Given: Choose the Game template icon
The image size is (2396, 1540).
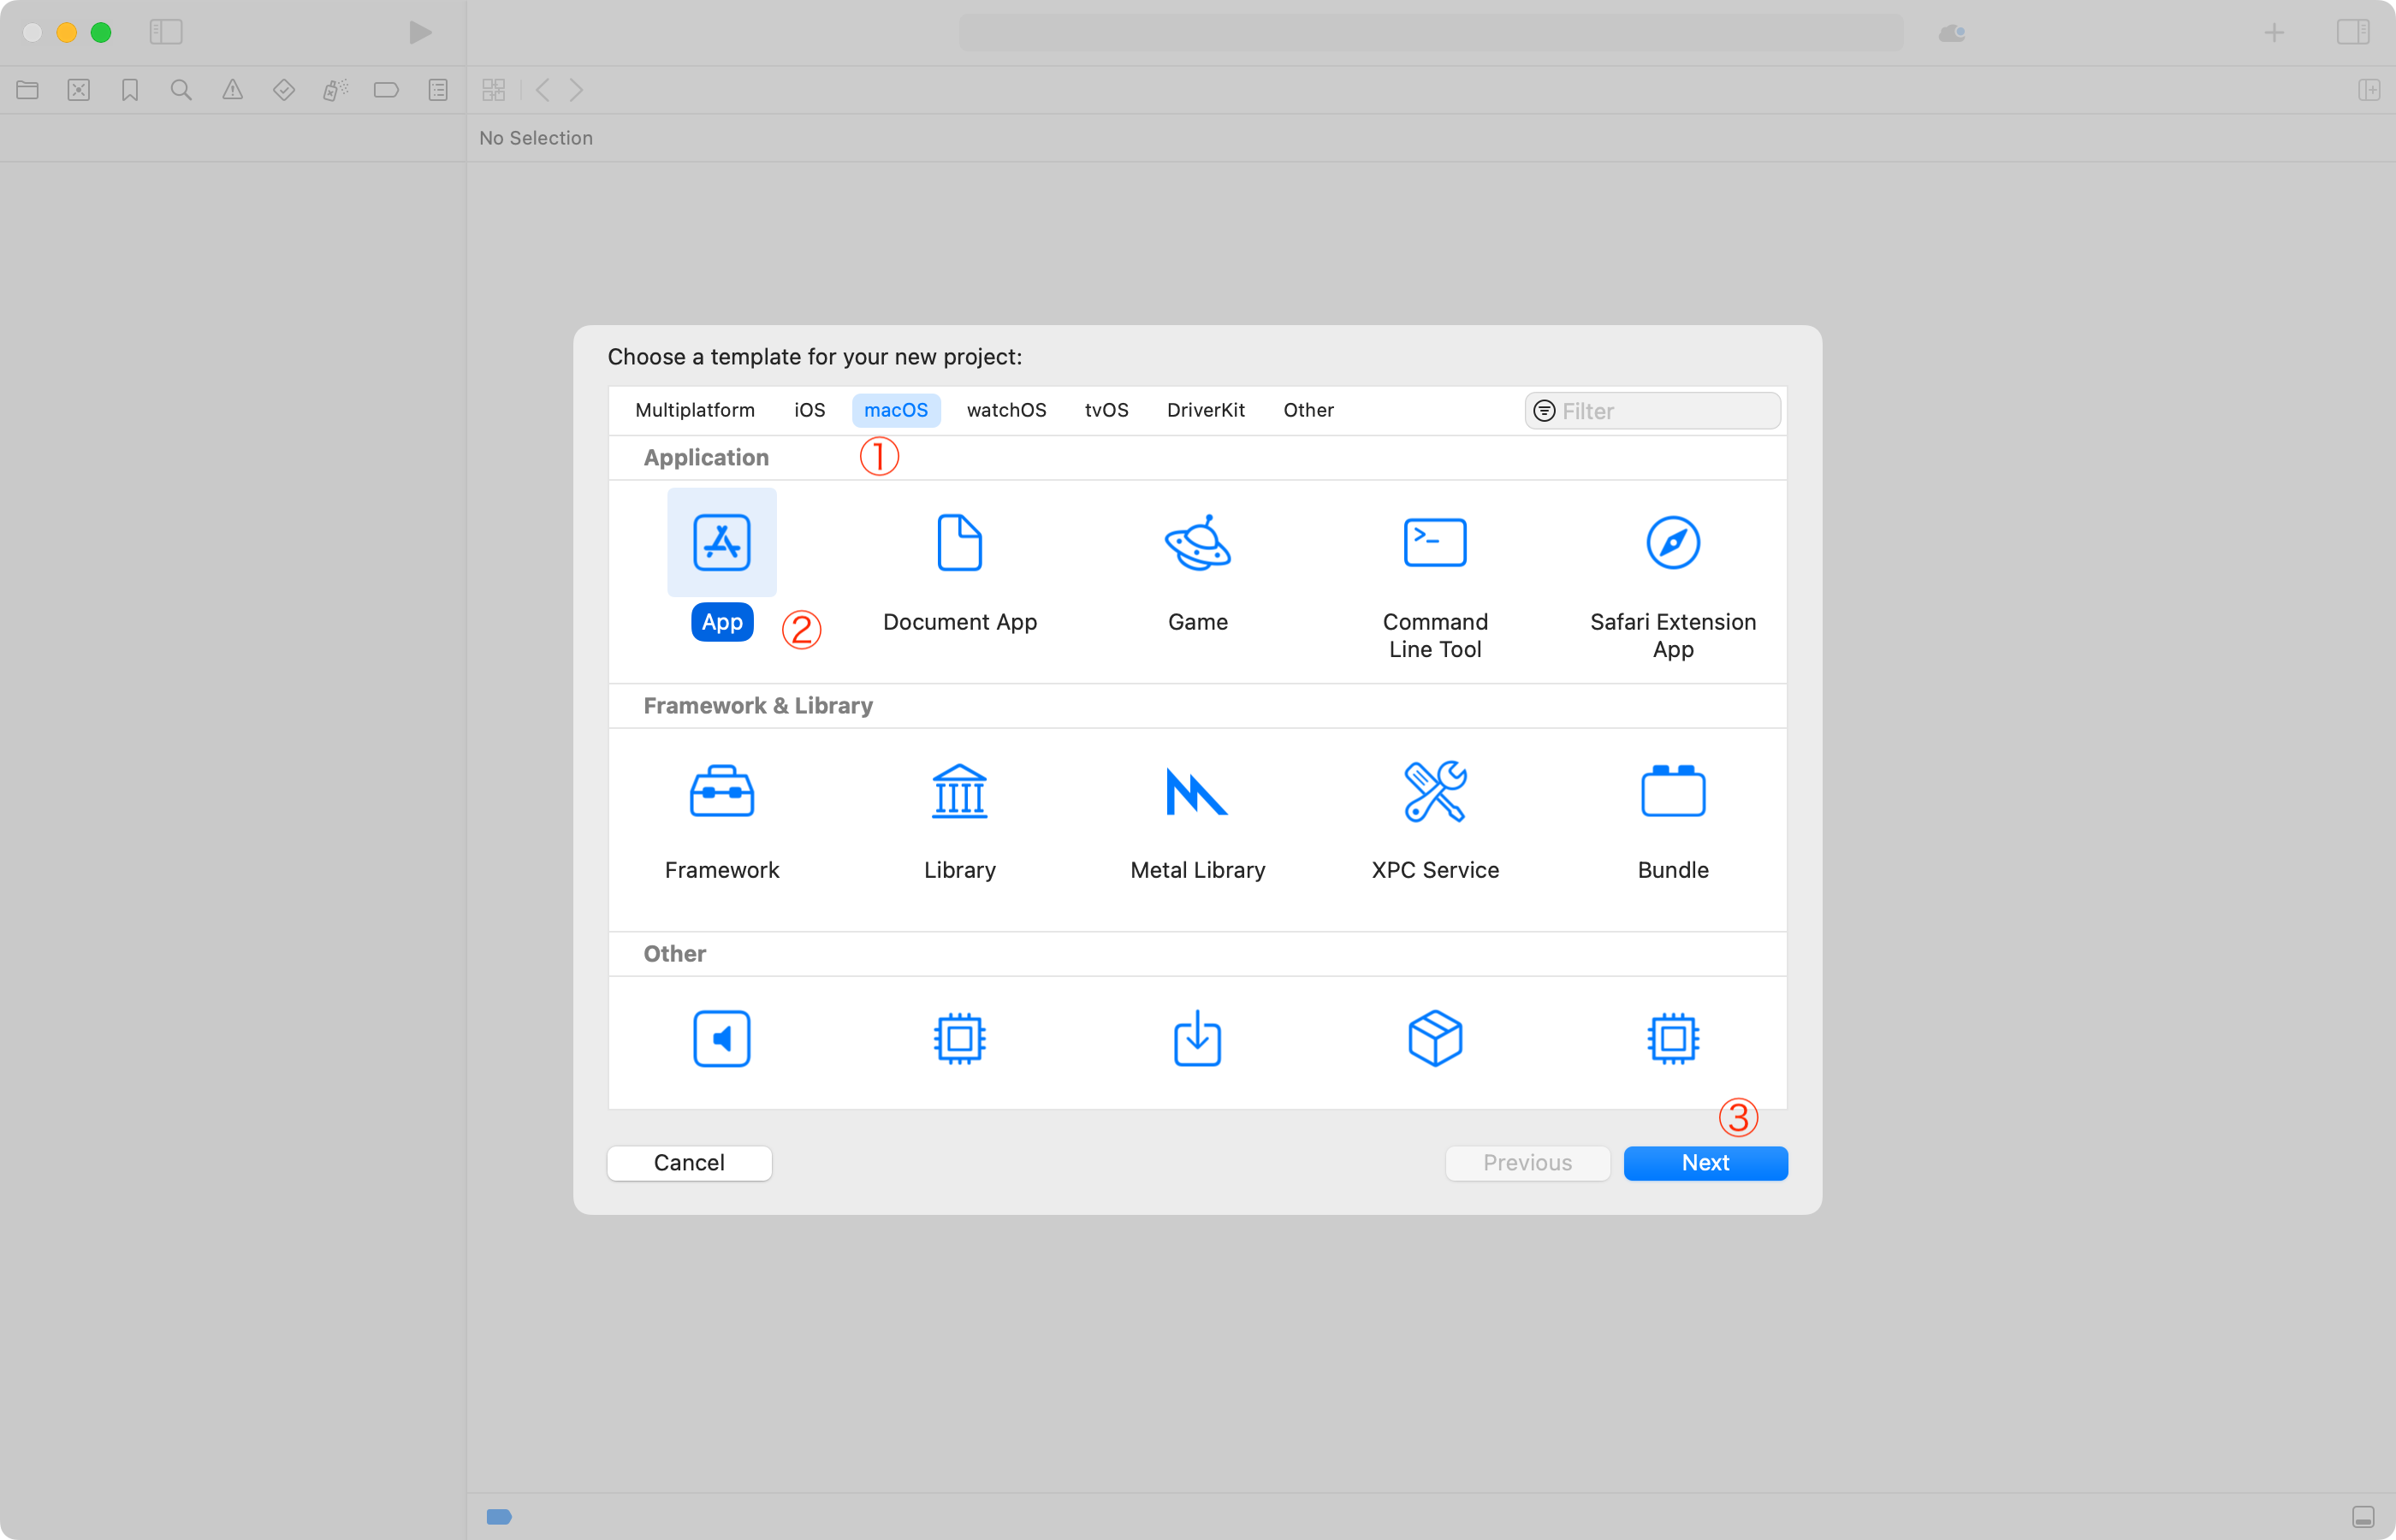Looking at the screenshot, I should click(x=1197, y=543).
